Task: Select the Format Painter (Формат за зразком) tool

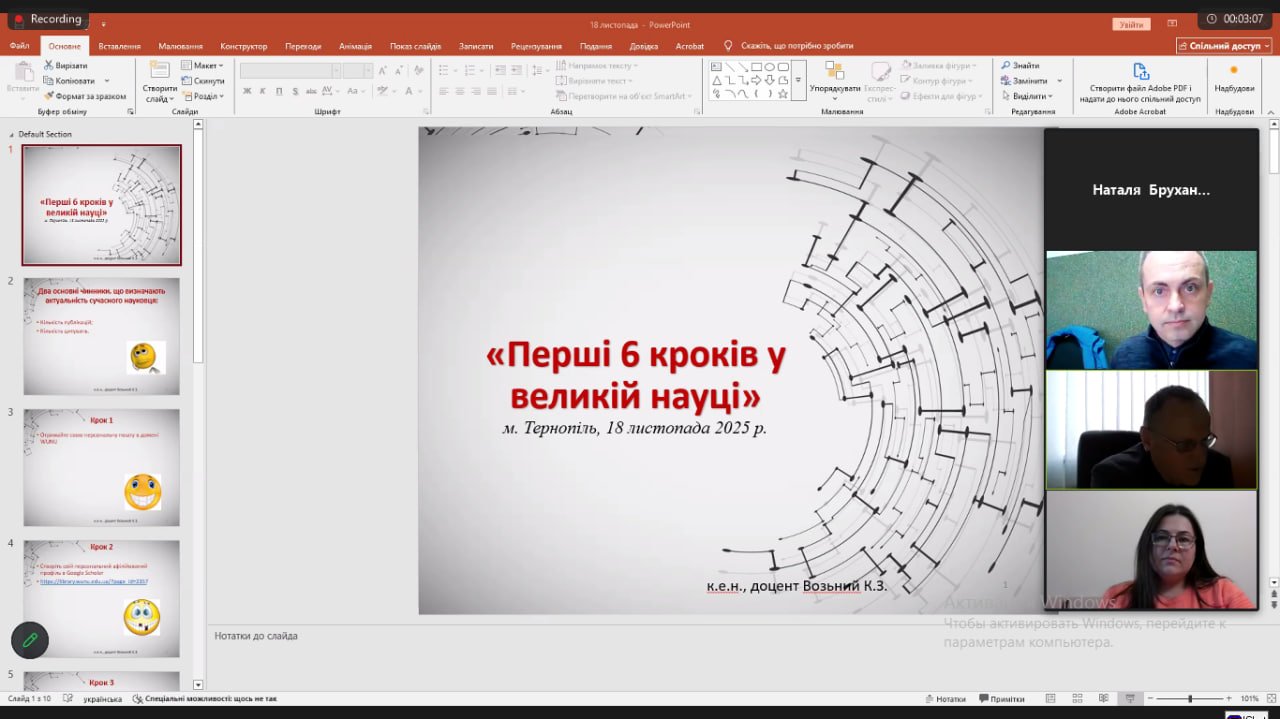Action: (49, 96)
